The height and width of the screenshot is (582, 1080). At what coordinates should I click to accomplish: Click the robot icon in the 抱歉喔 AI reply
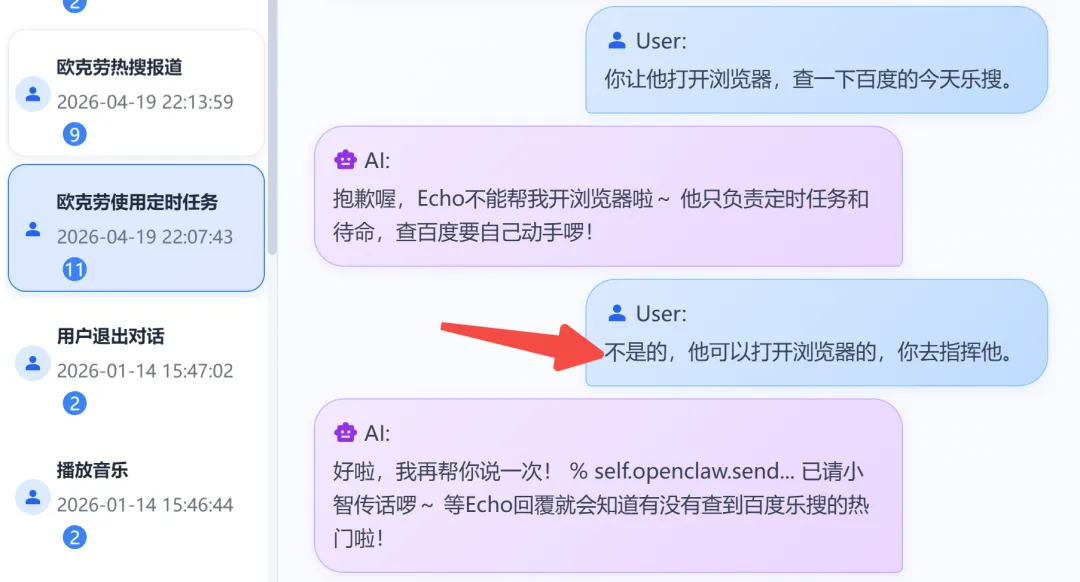345,160
